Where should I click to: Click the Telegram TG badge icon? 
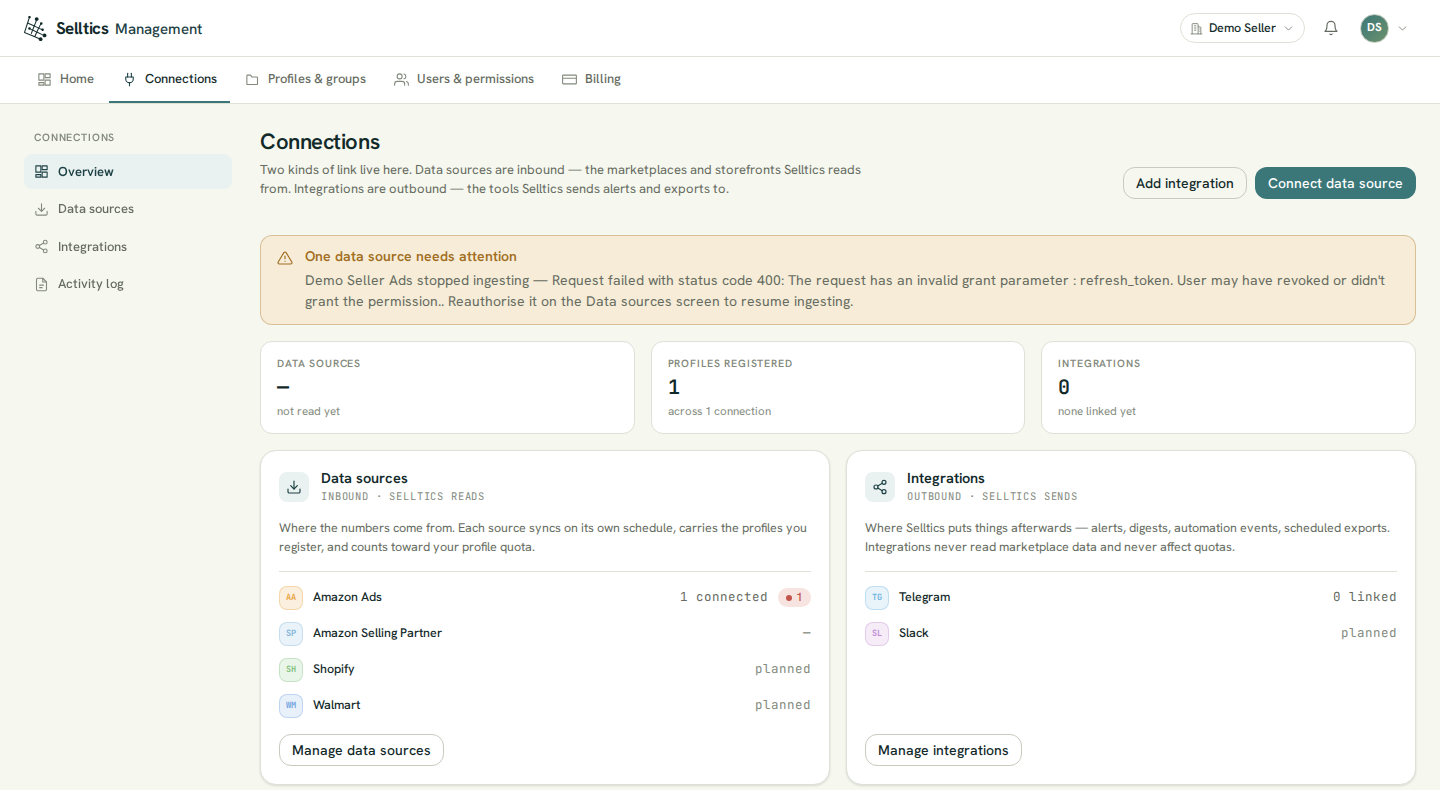(877, 598)
